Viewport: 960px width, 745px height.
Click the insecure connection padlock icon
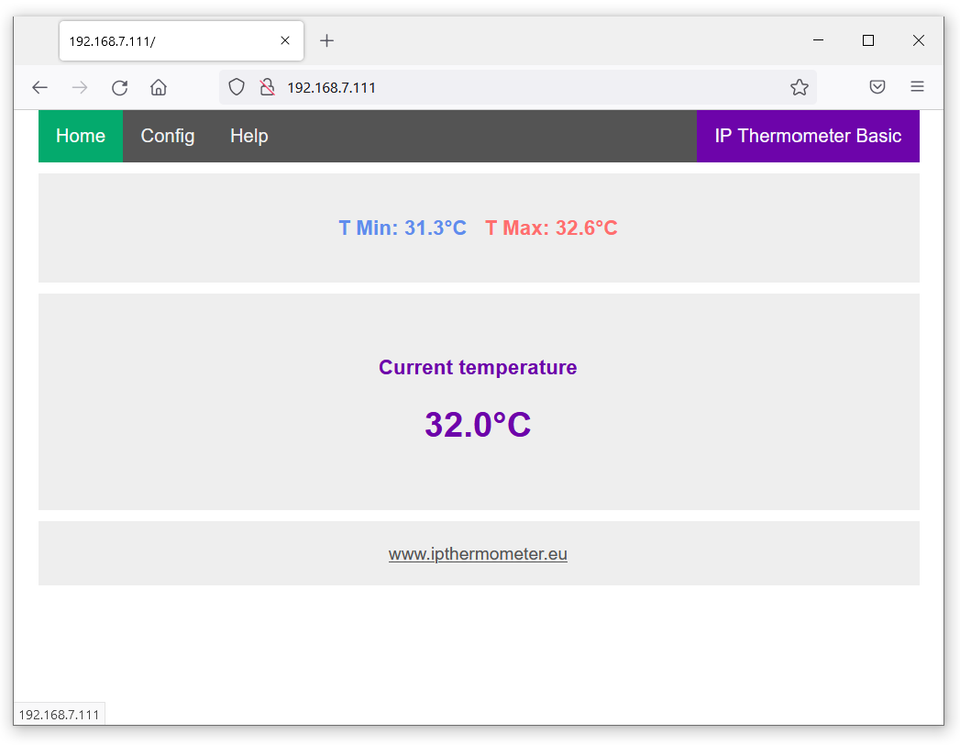(x=267, y=87)
